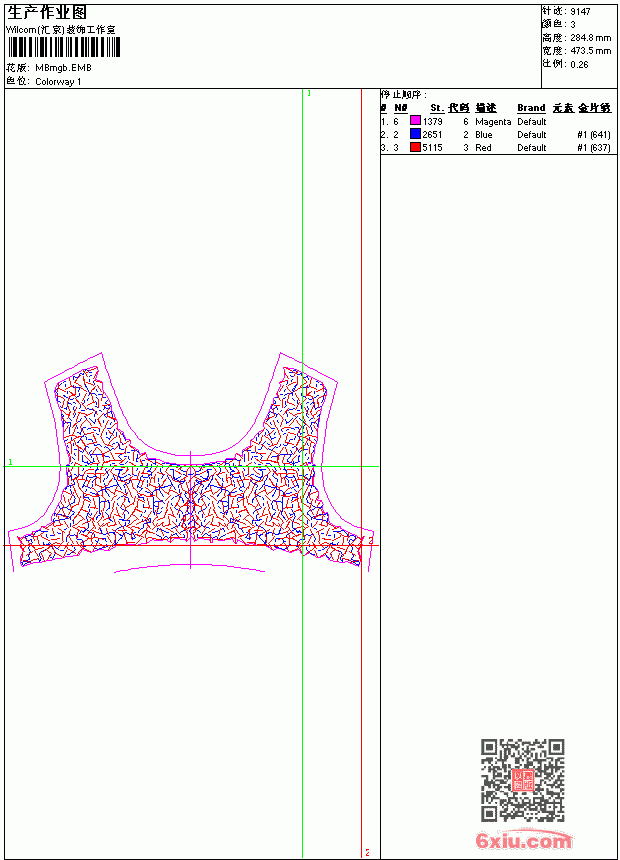The image size is (620, 860).
Task: Click the red stamp in QR center
Action: 523,780
